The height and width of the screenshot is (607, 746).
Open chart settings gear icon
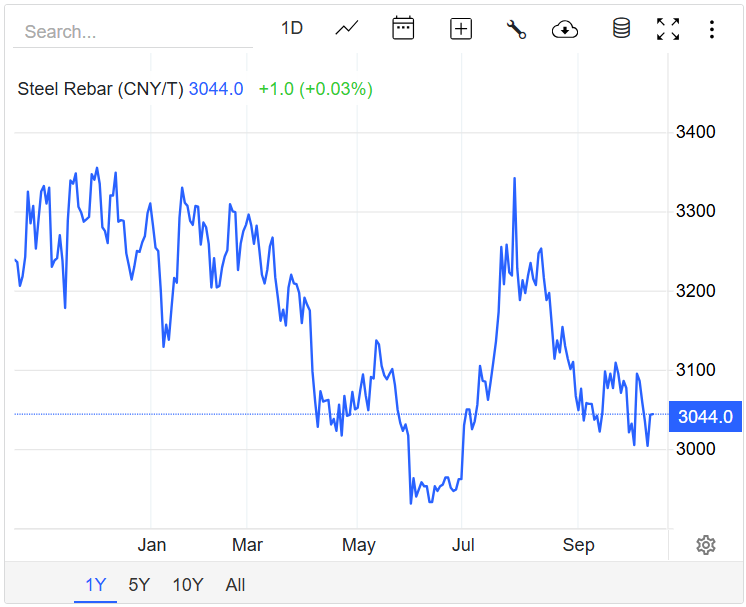point(706,545)
